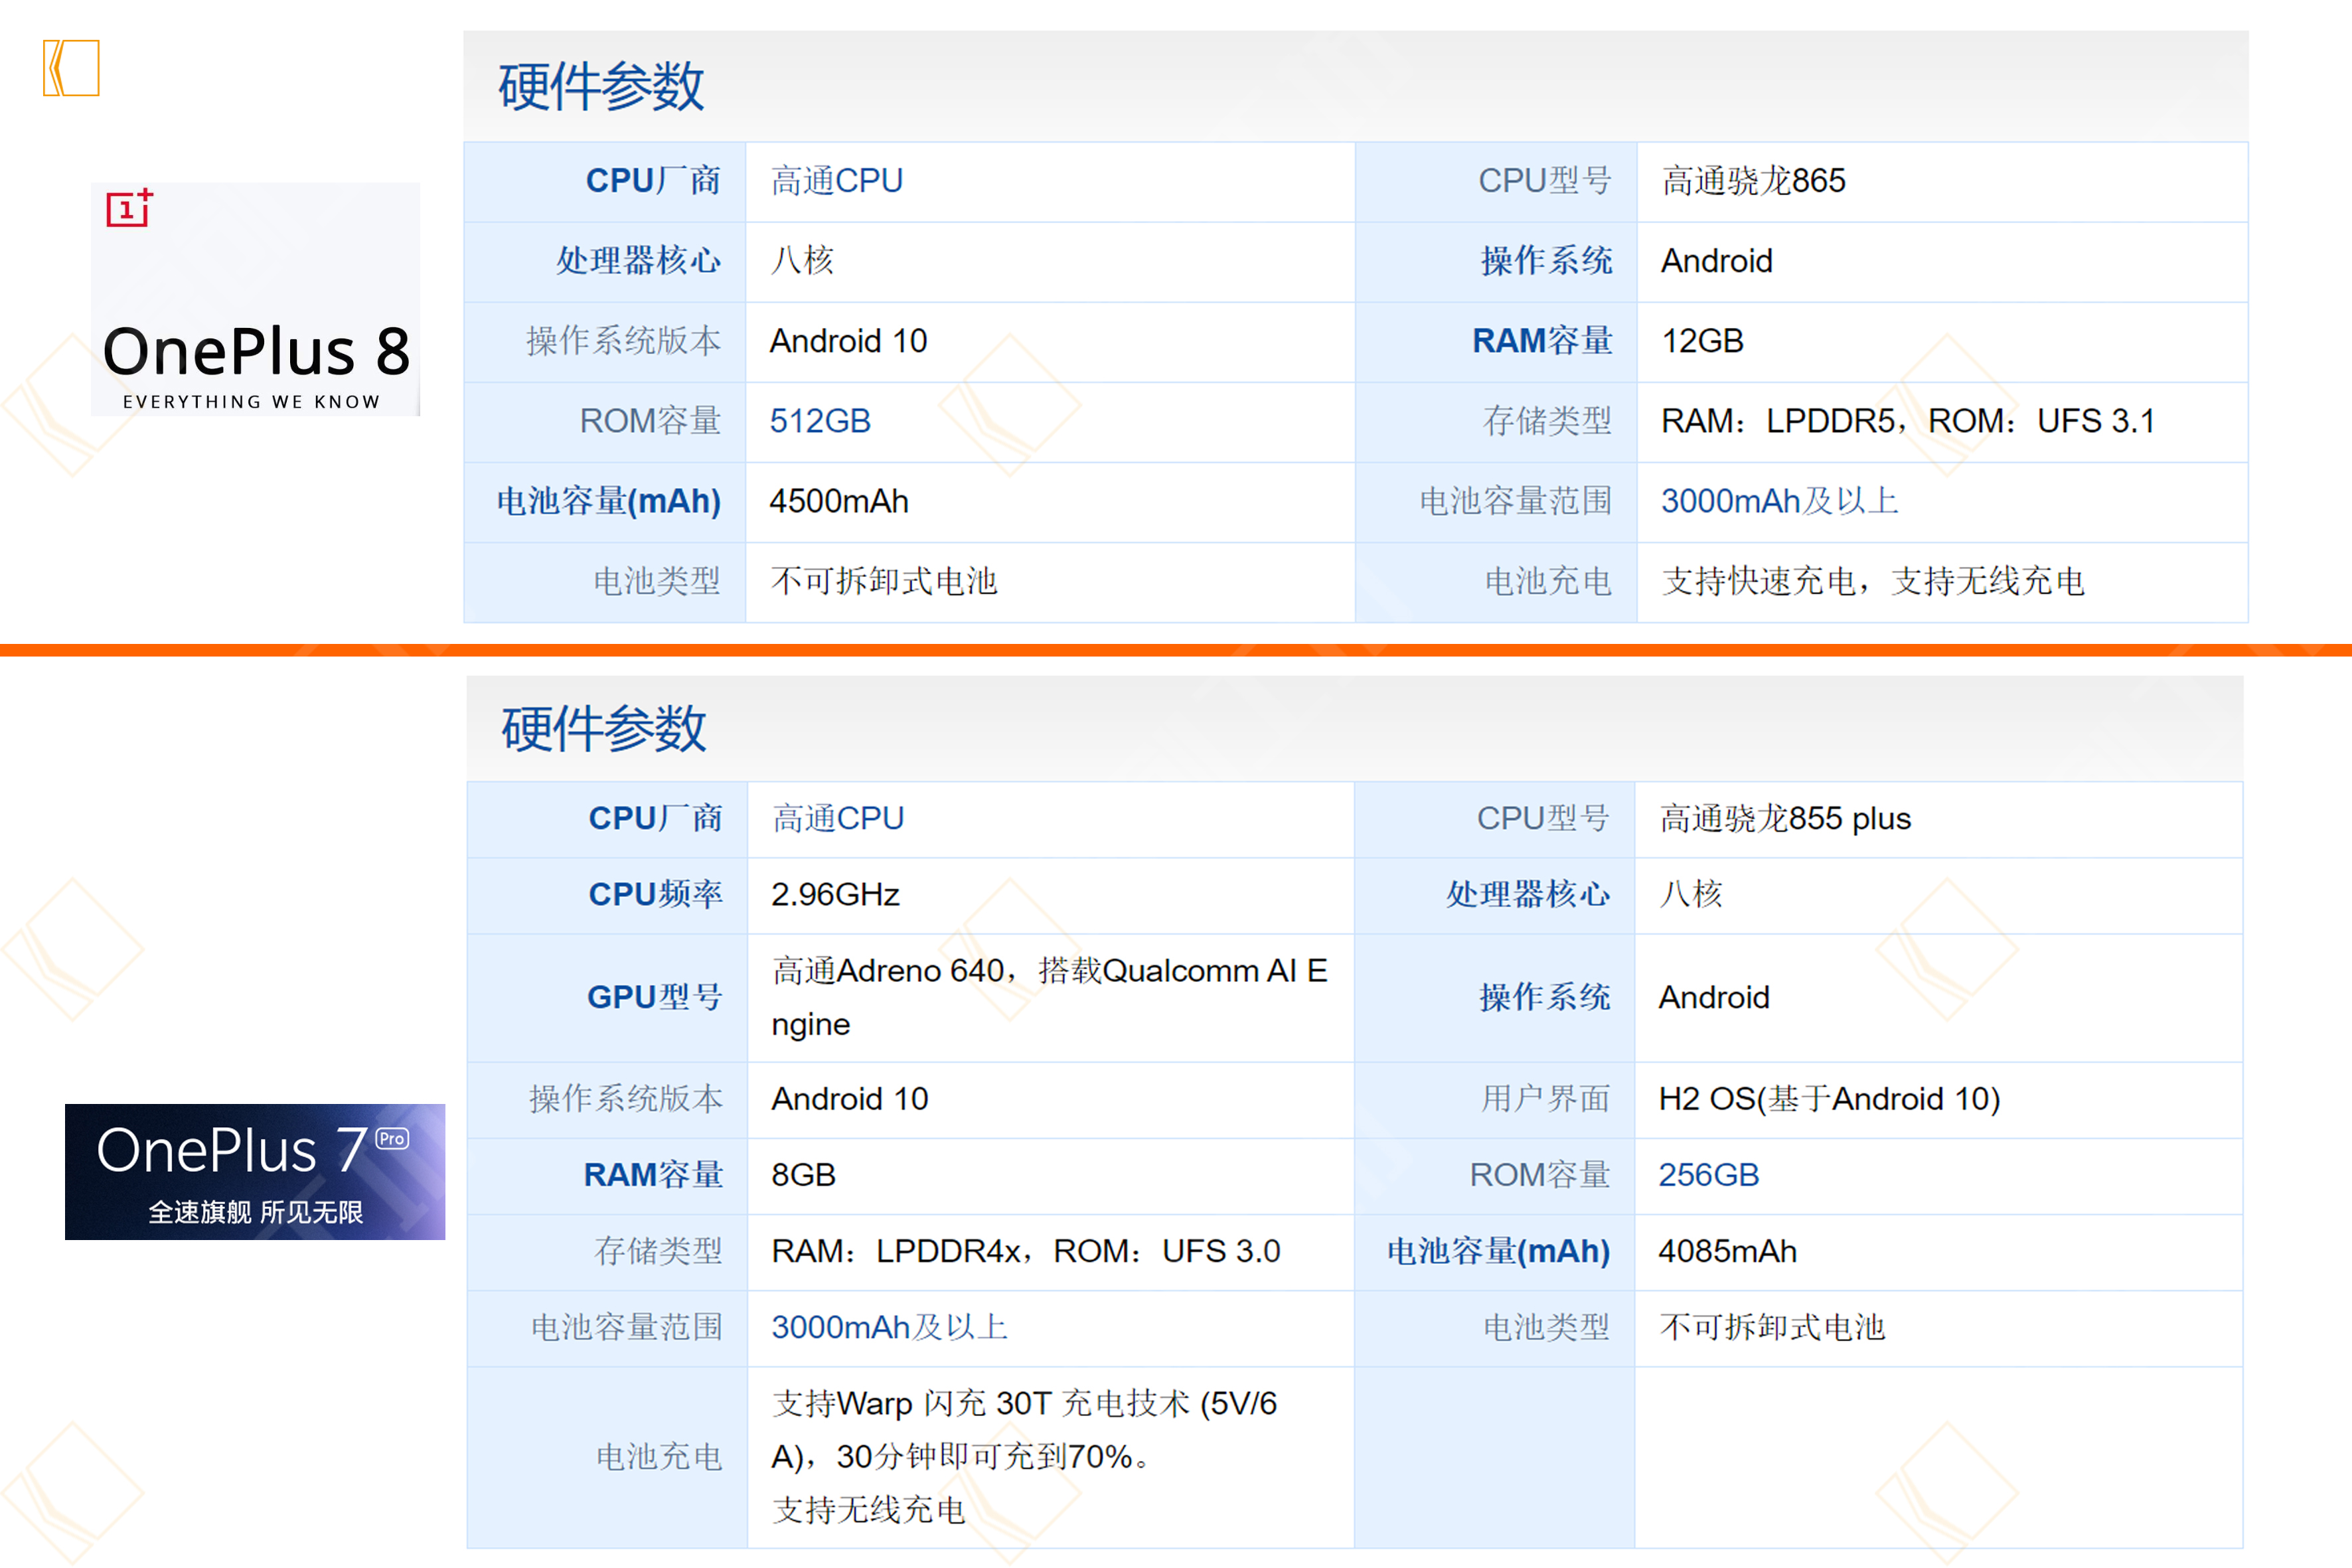
Task: Click RAM容量 label beside 8GB
Action: [653, 1175]
